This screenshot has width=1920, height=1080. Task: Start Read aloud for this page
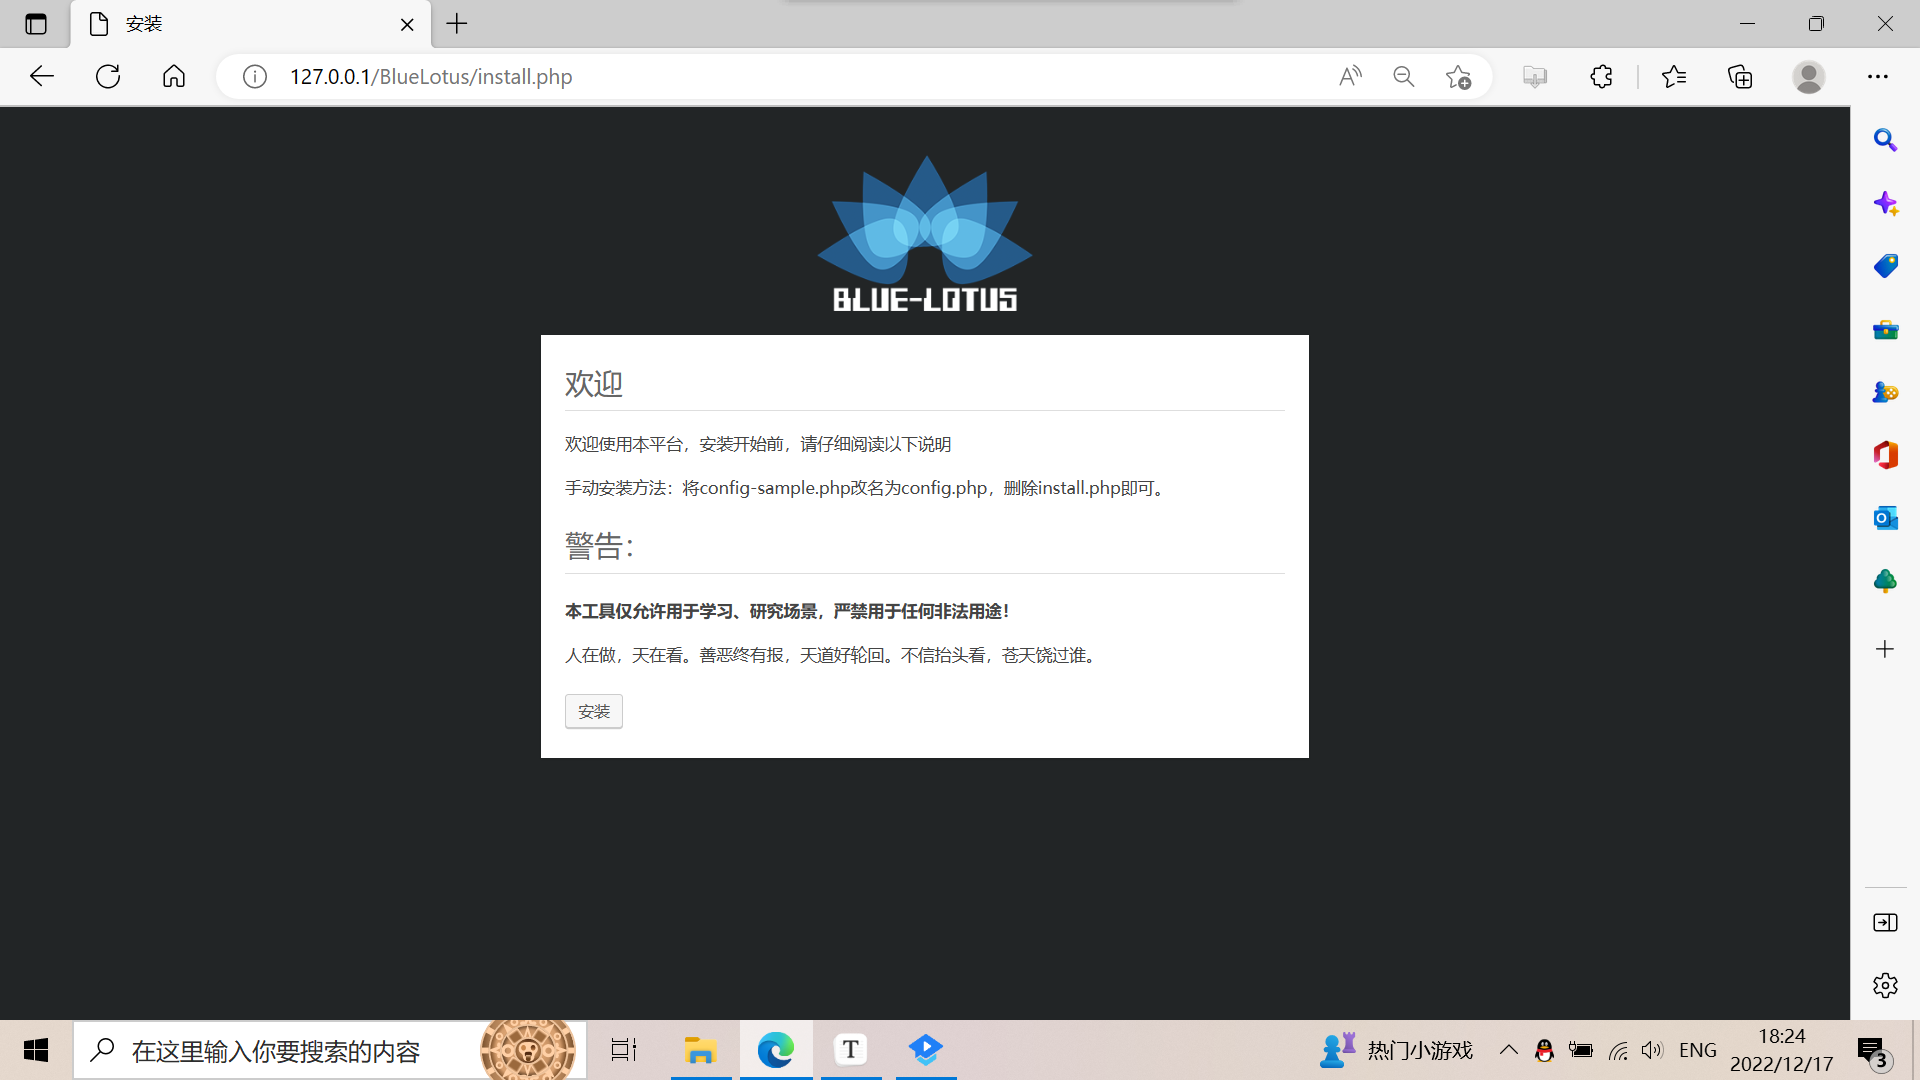point(1350,76)
